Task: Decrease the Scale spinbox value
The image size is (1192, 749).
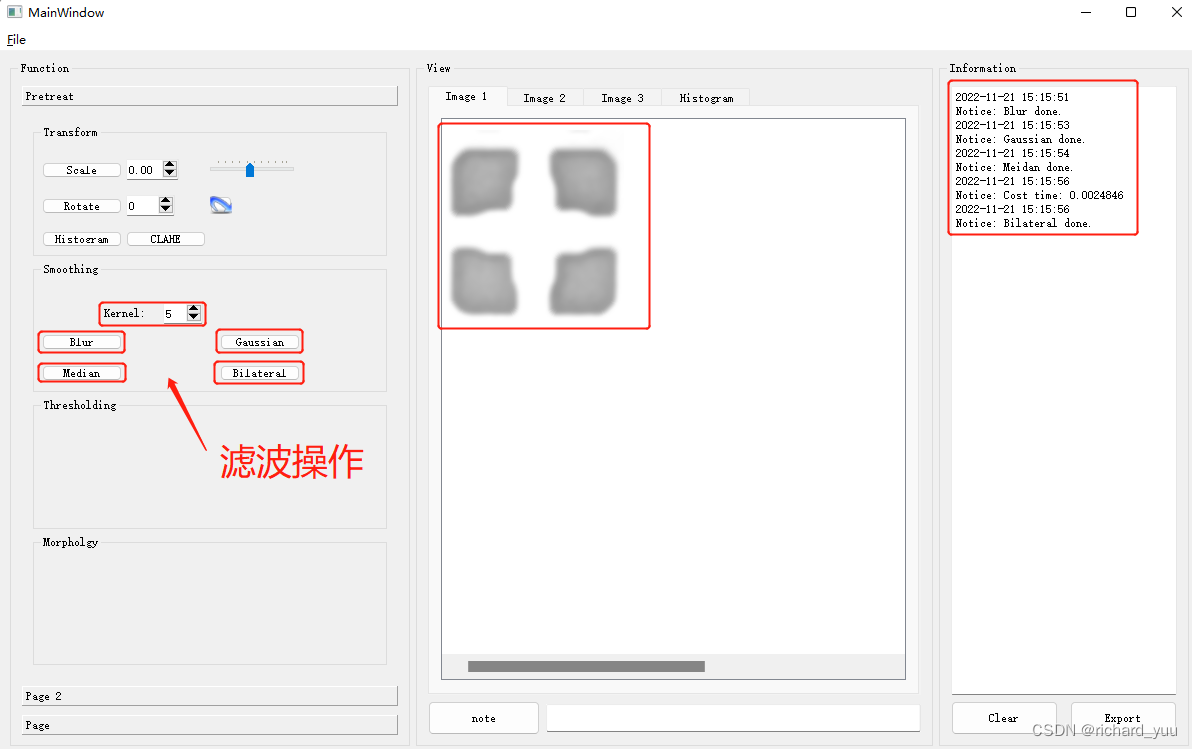Action: (x=170, y=173)
